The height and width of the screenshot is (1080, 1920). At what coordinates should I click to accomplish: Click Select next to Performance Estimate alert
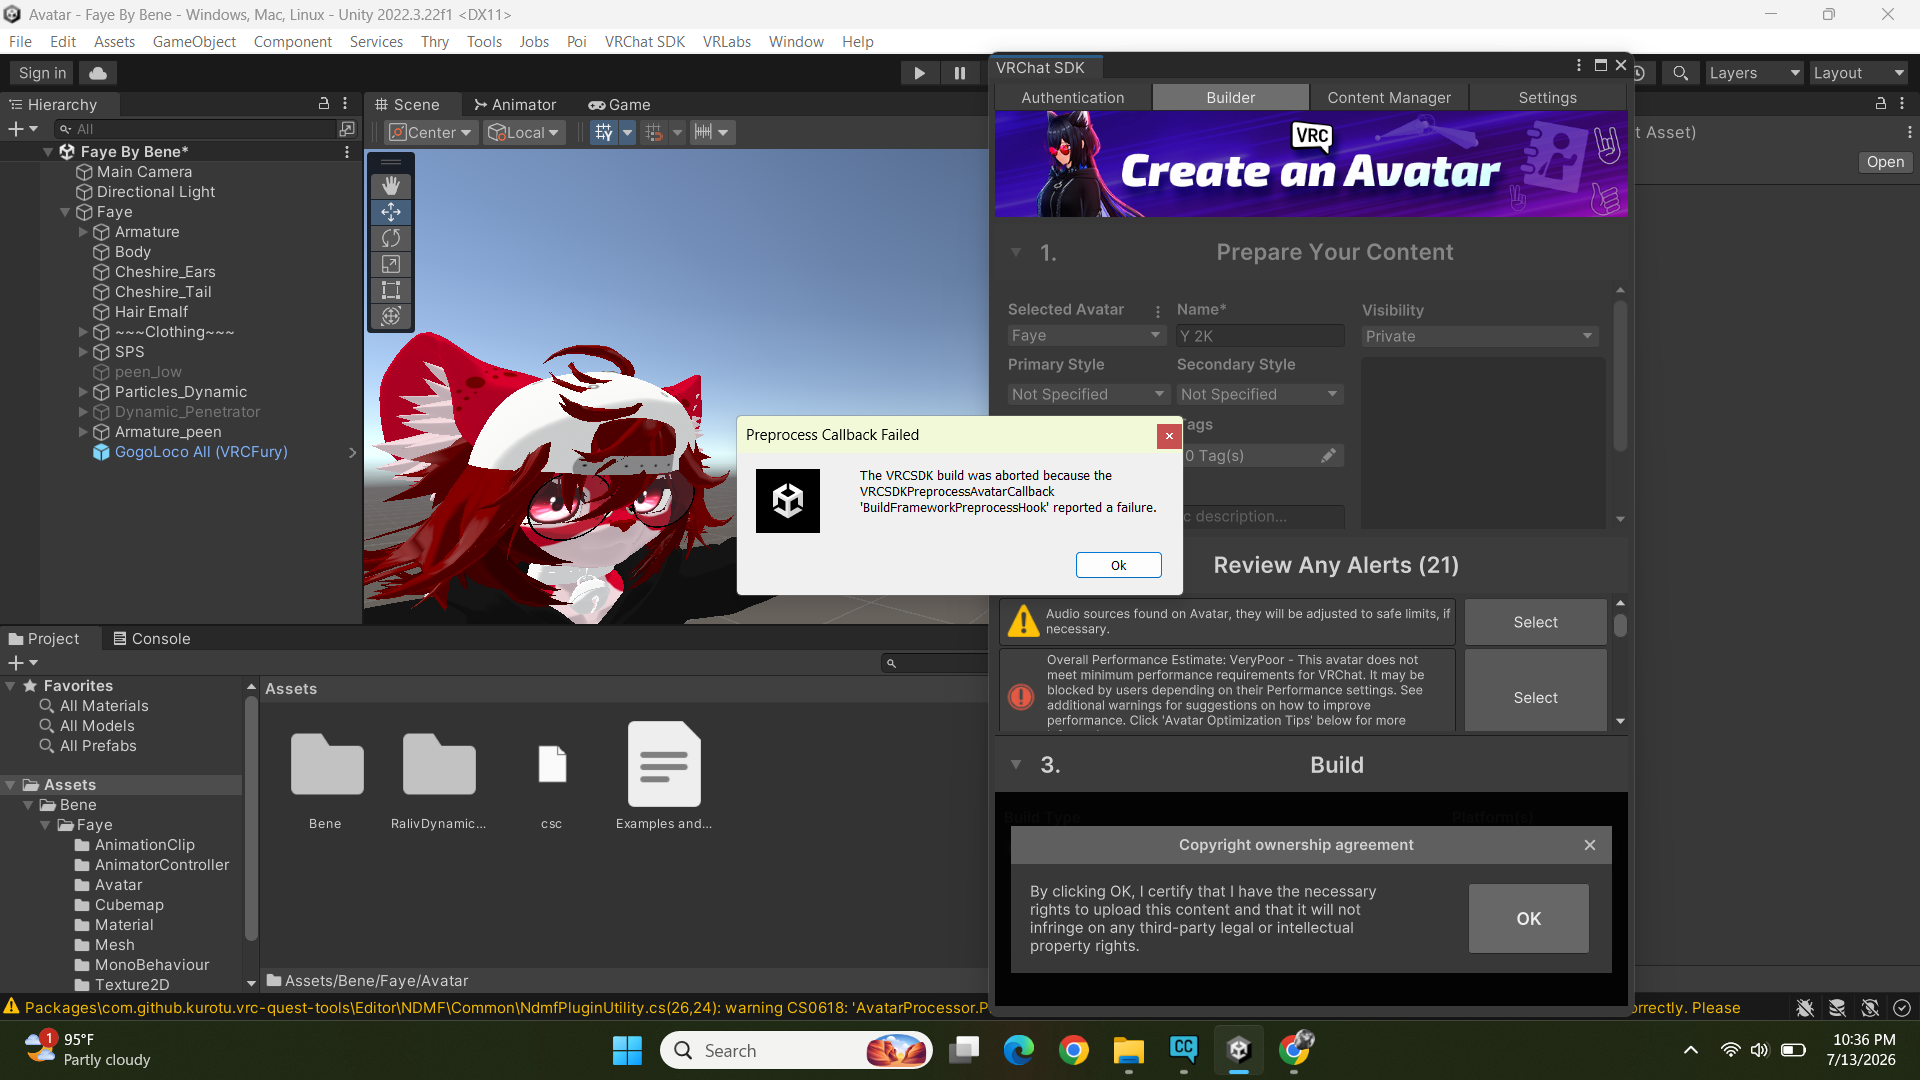(x=1535, y=697)
